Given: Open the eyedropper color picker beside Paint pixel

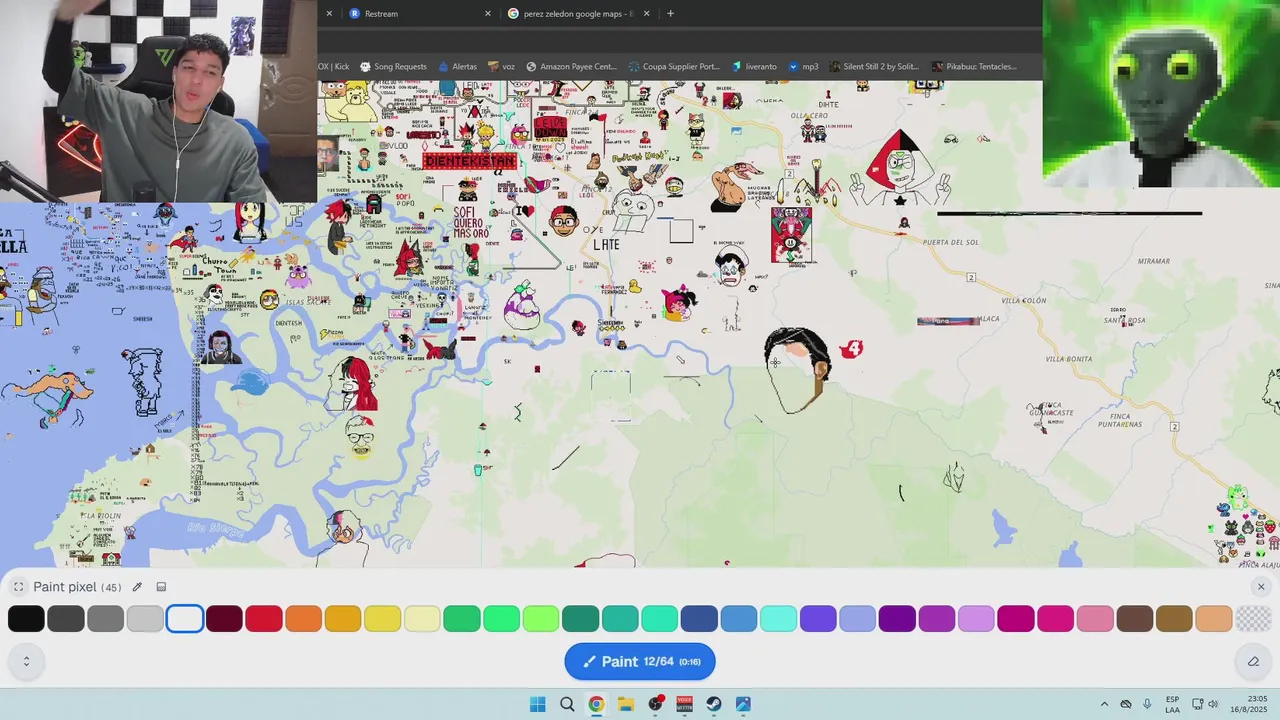Looking at the screenshot, I should pyautogui.click(x=137, y=587).
